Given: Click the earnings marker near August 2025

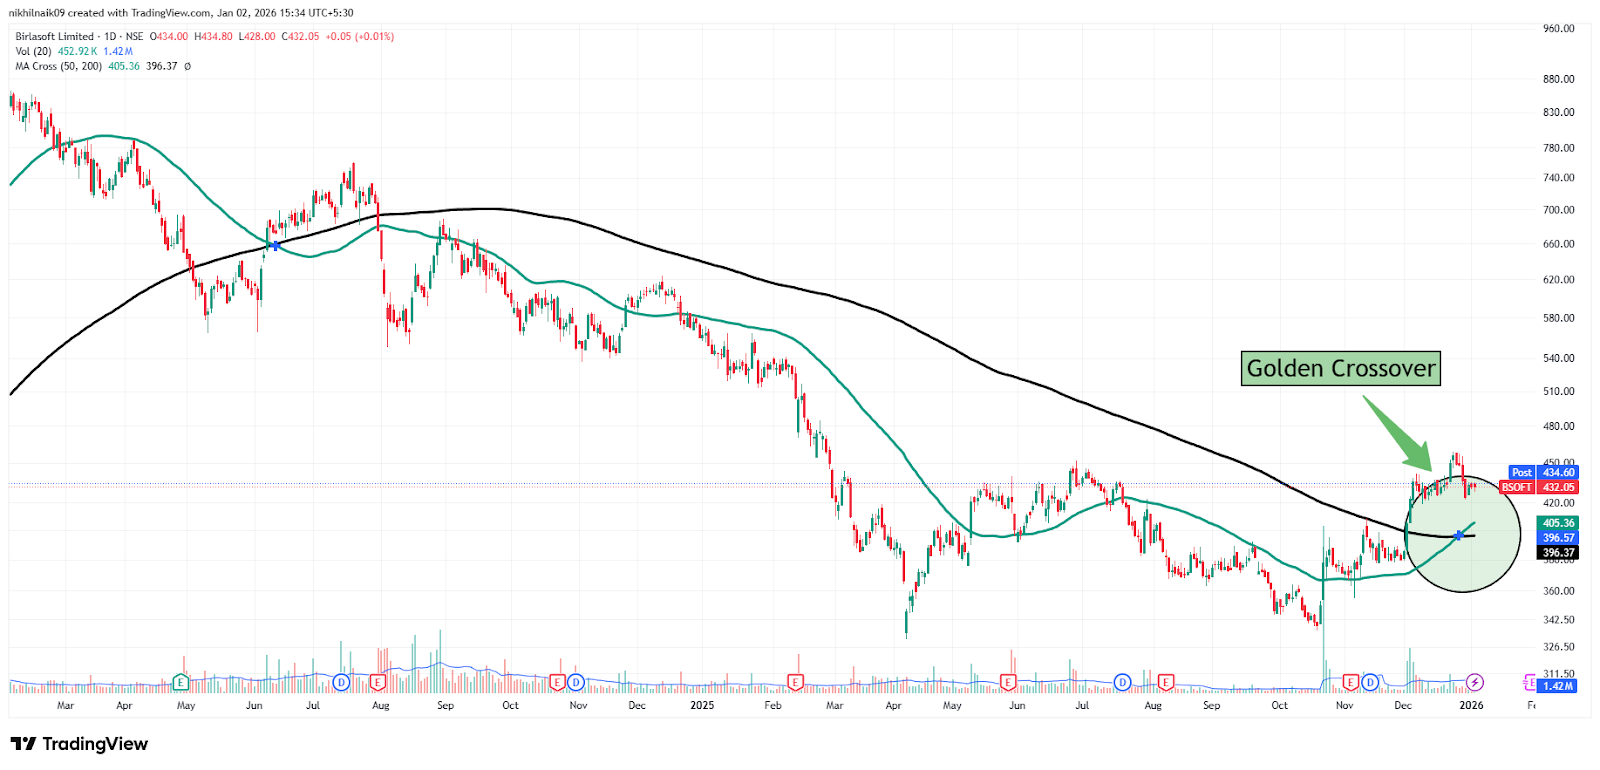Looking at the screenshot, I should point(1165,682).
